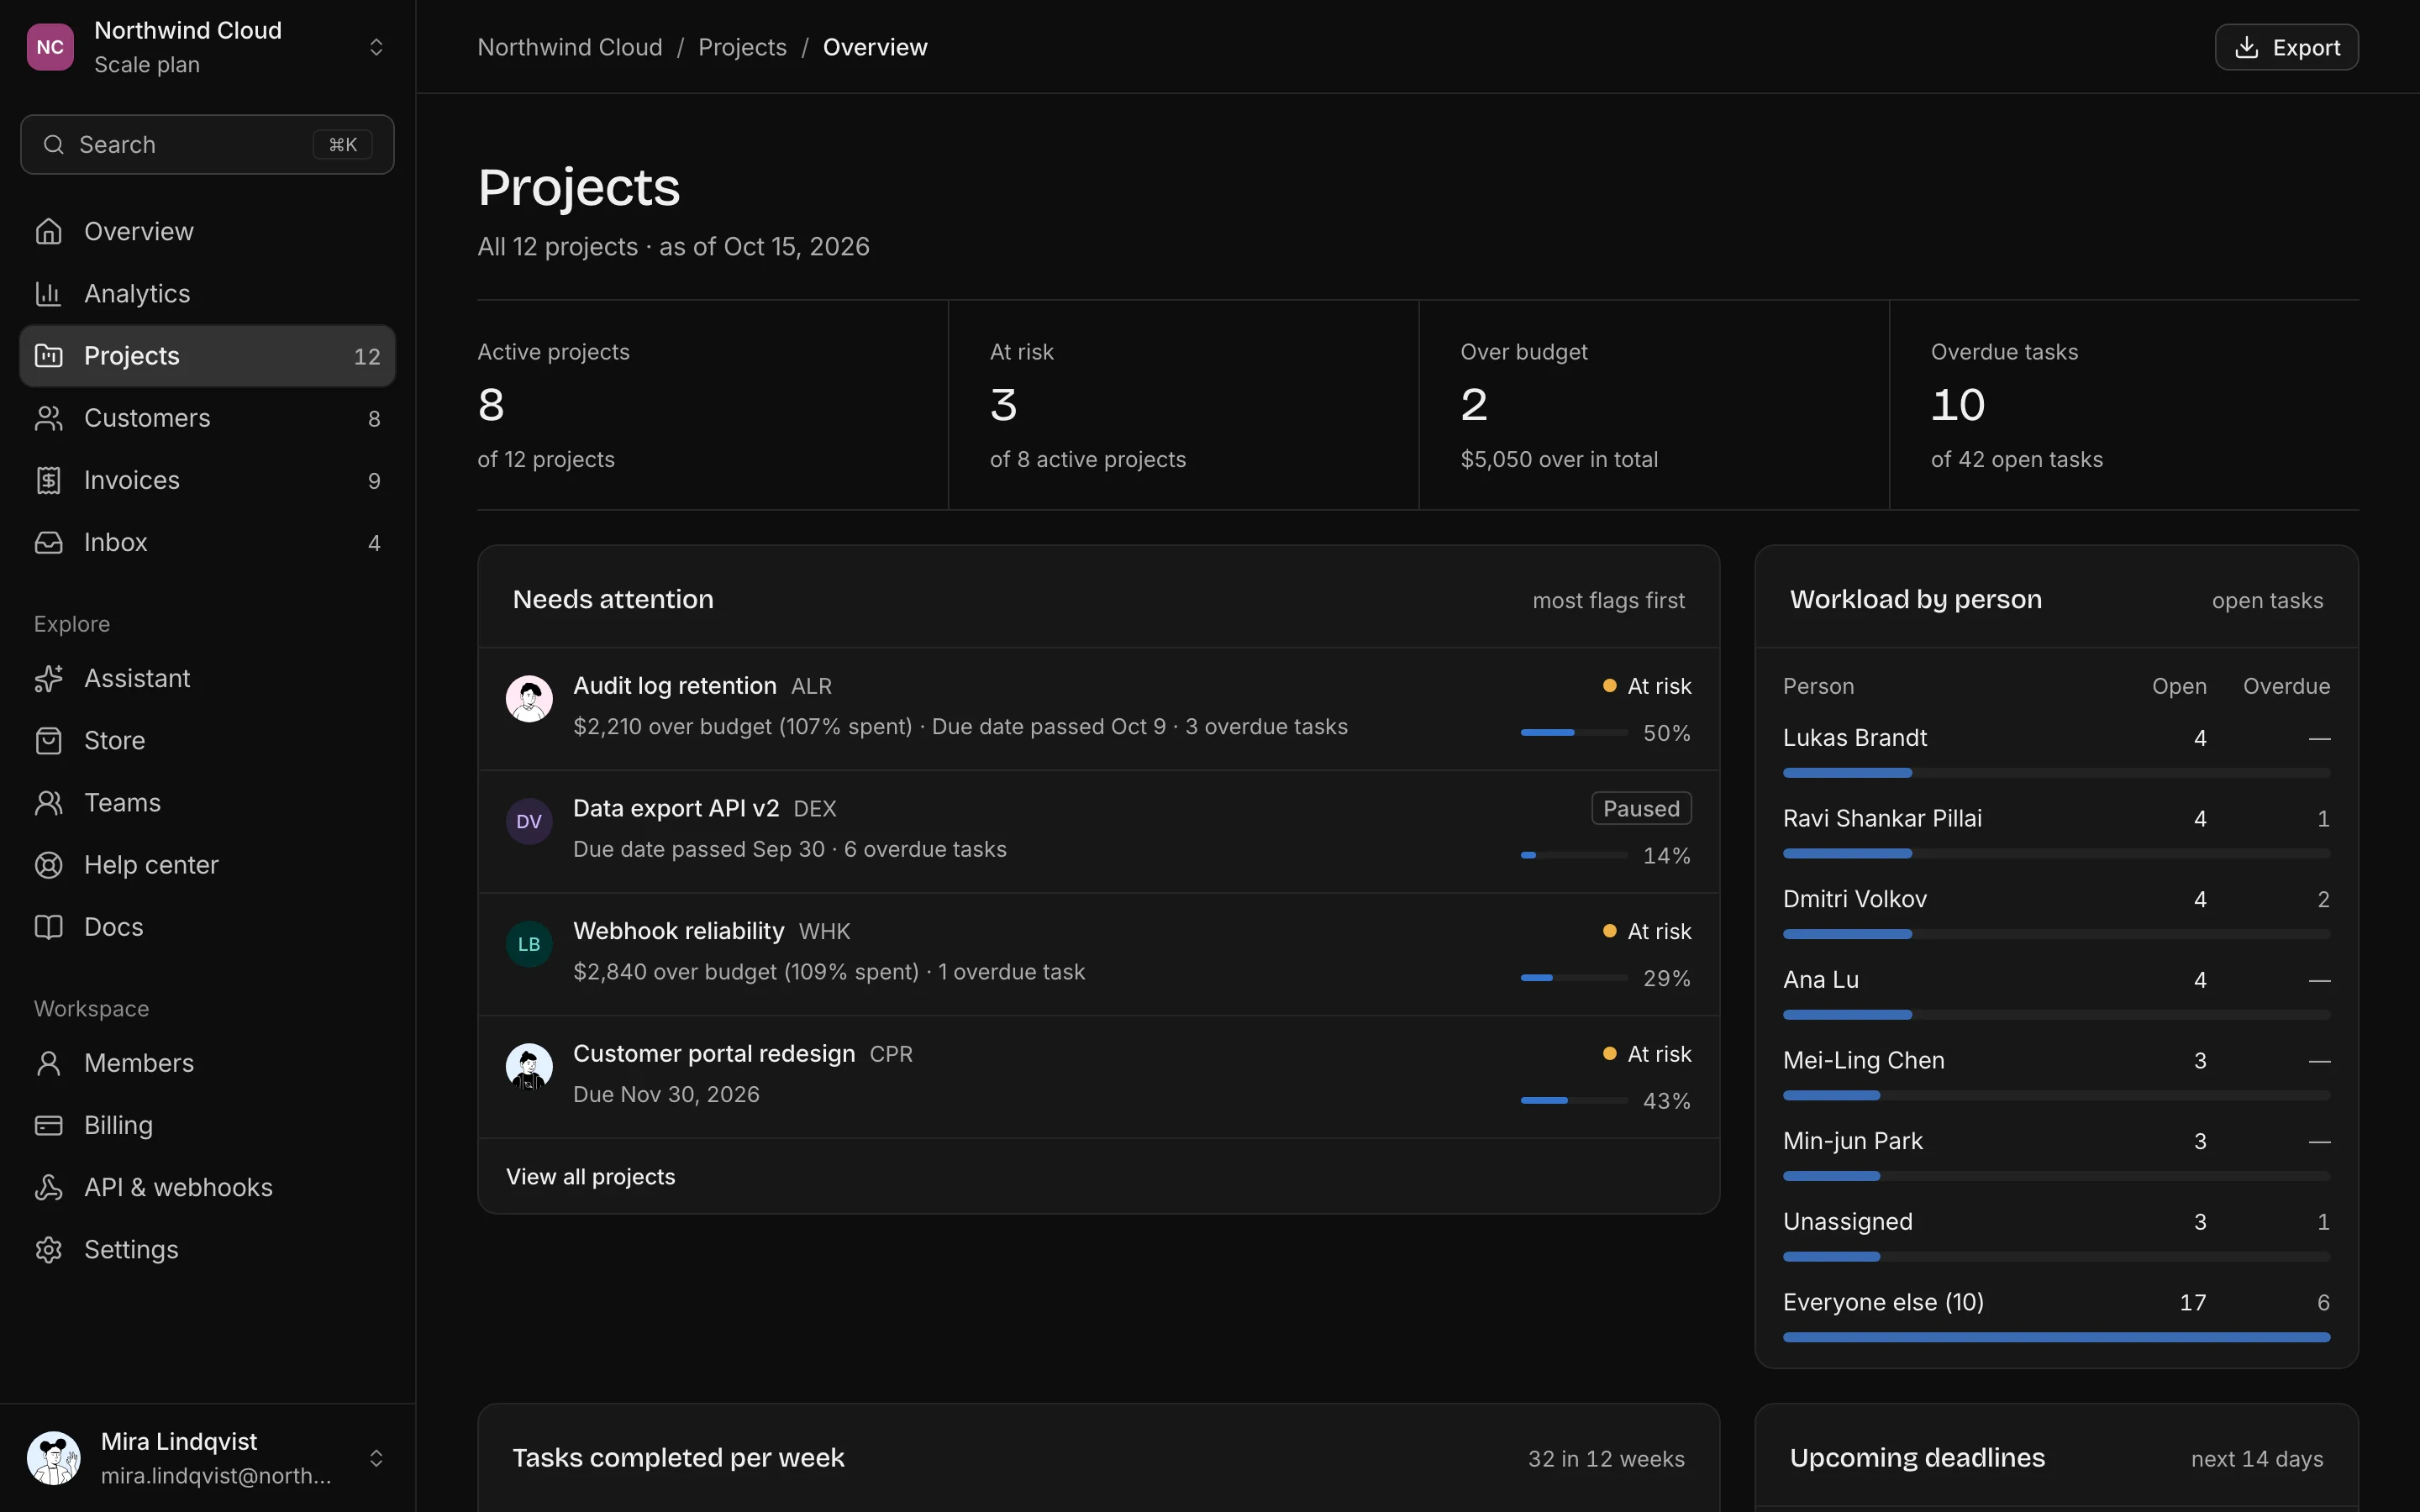Expand the Mira Lindqvist account menu chevron
2420x1512 pixels.
[376, 1458]
